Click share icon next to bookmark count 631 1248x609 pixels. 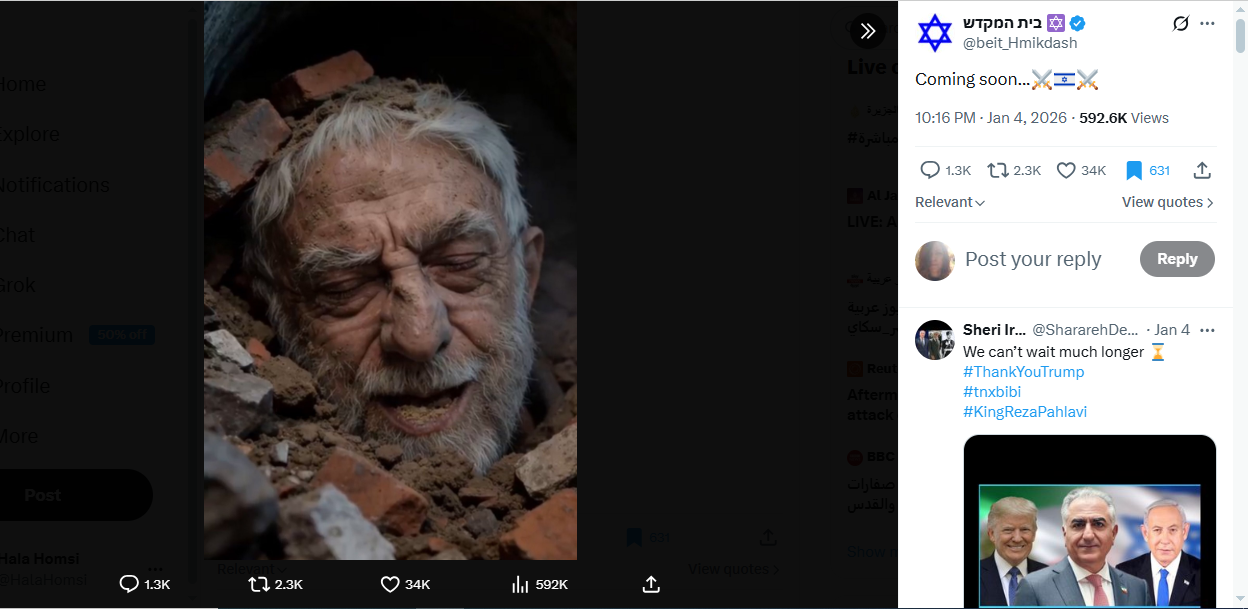pyautogui.click(x=1202, y=170)
